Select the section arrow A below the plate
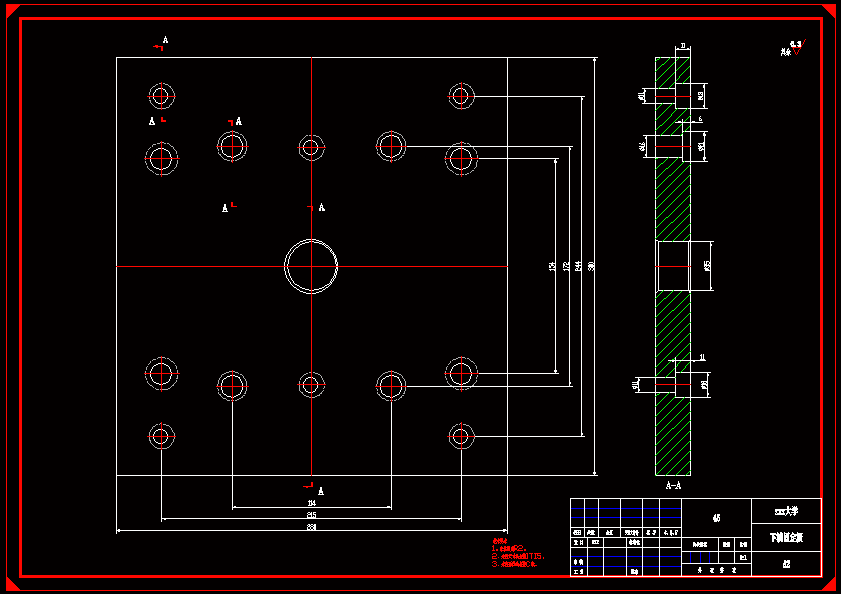The width and height of the screenshot is (841, 594). point(314,489)
